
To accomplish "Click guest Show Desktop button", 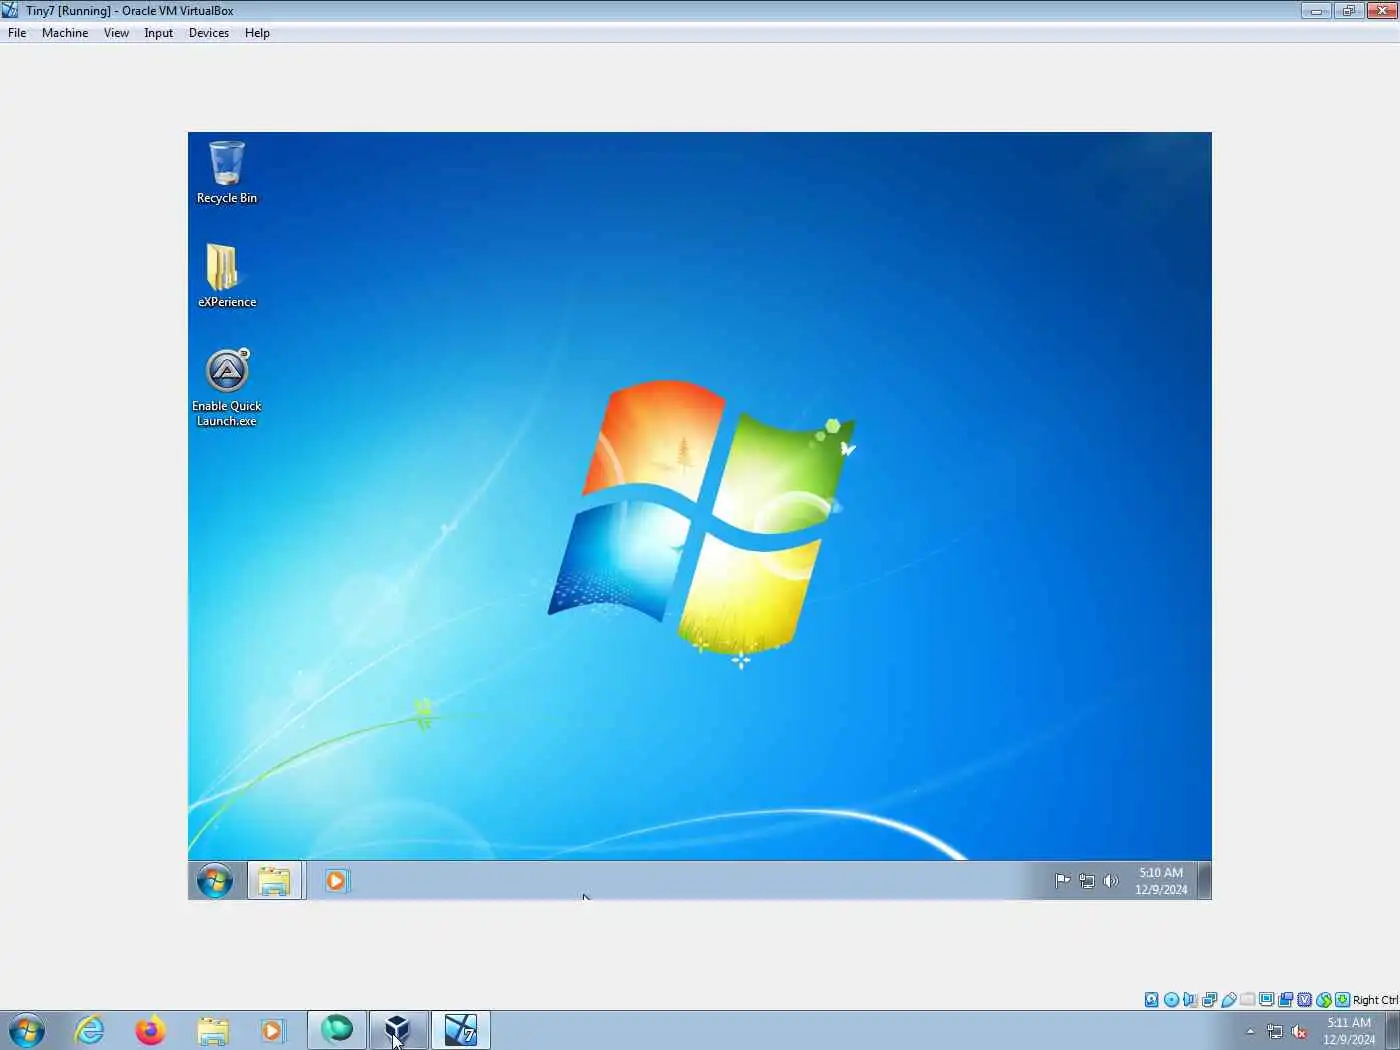I will [x=1204, y=881].
